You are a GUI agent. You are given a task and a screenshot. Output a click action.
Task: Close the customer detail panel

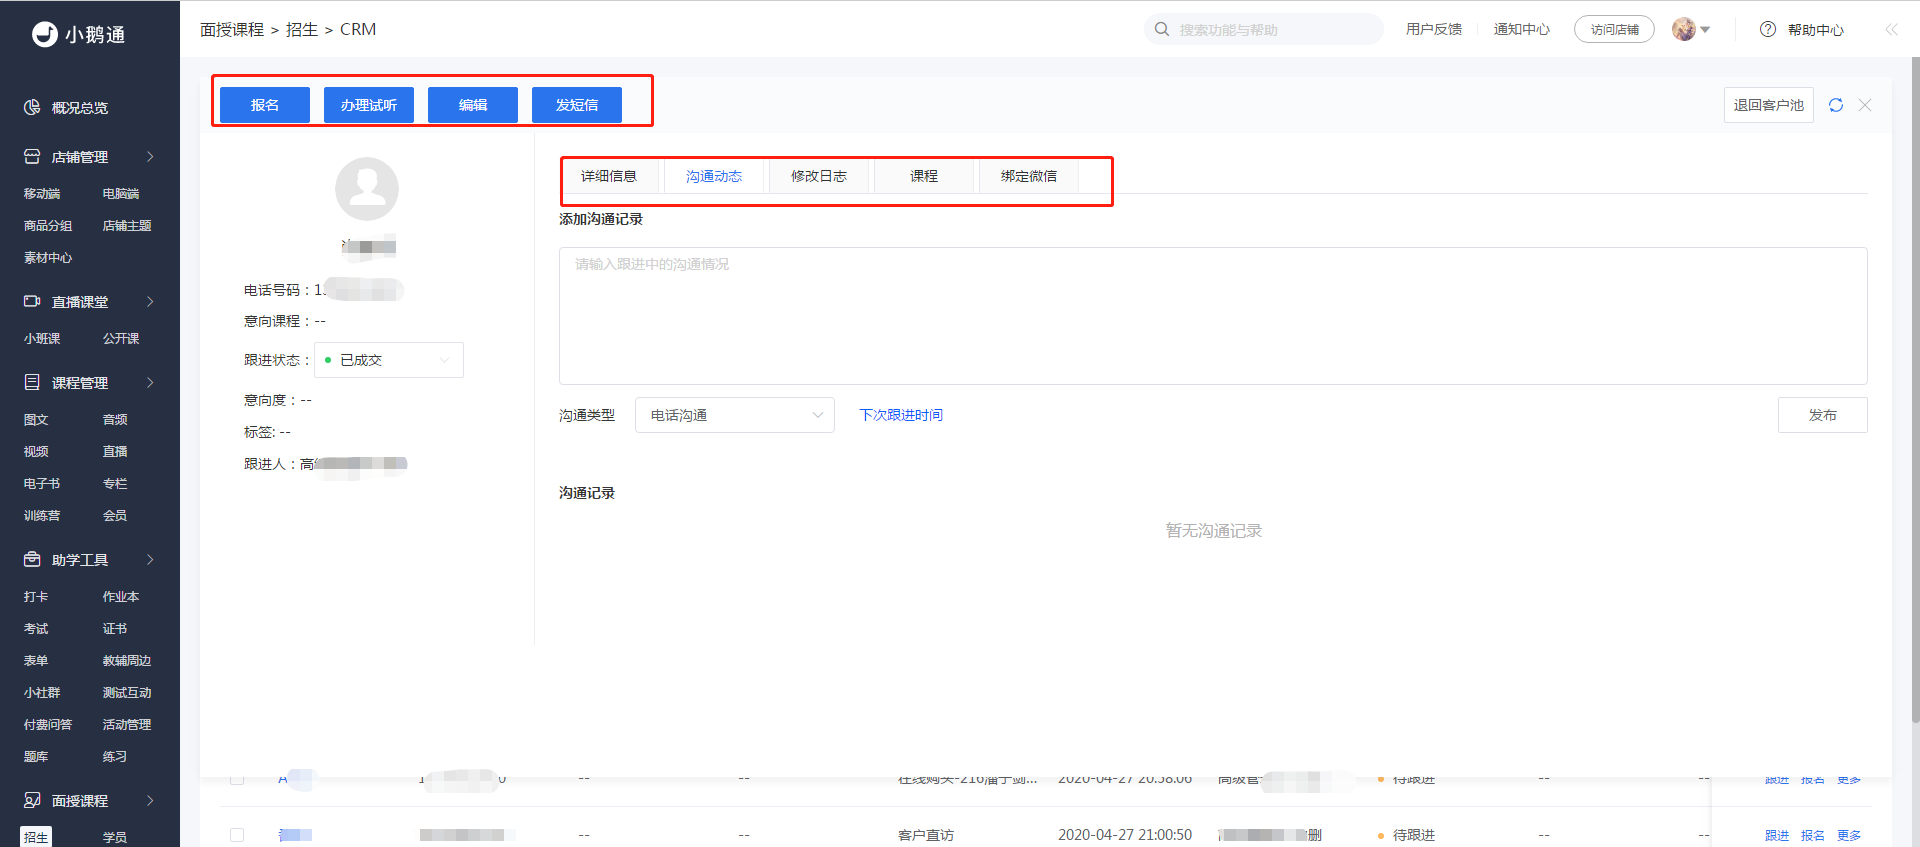pos(1865,105)
